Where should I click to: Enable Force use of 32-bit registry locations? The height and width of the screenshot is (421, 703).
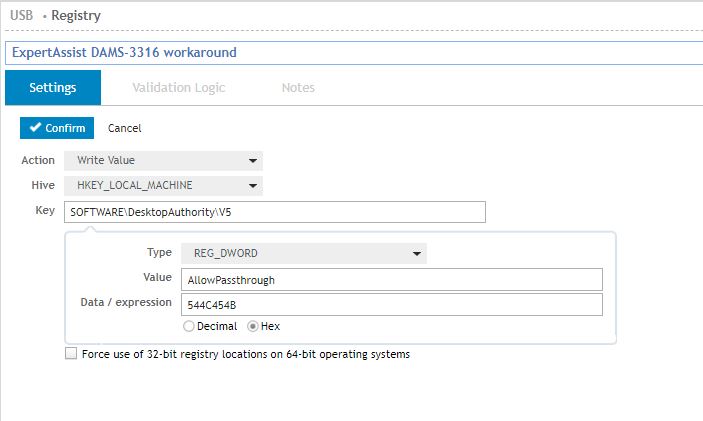tap(70, 354)
